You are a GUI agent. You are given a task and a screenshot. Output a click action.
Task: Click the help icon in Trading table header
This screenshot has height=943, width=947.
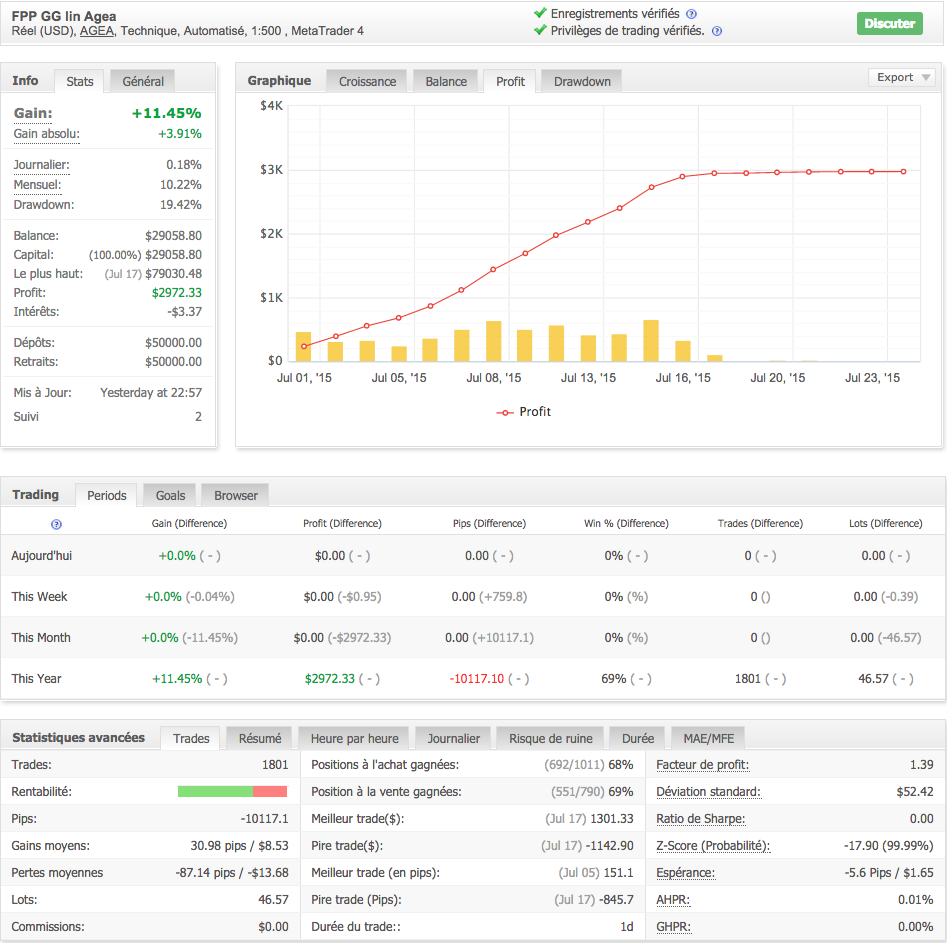[56, 523]
